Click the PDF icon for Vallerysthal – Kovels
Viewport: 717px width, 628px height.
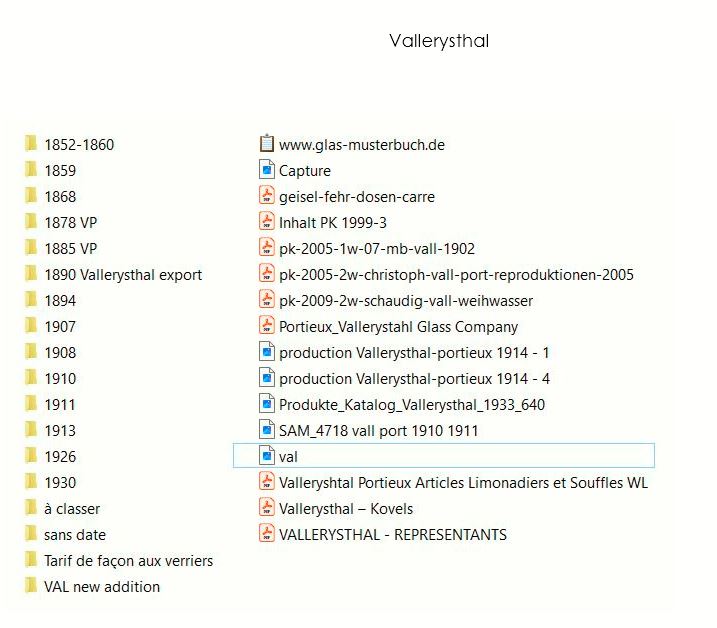pos(266,508)
